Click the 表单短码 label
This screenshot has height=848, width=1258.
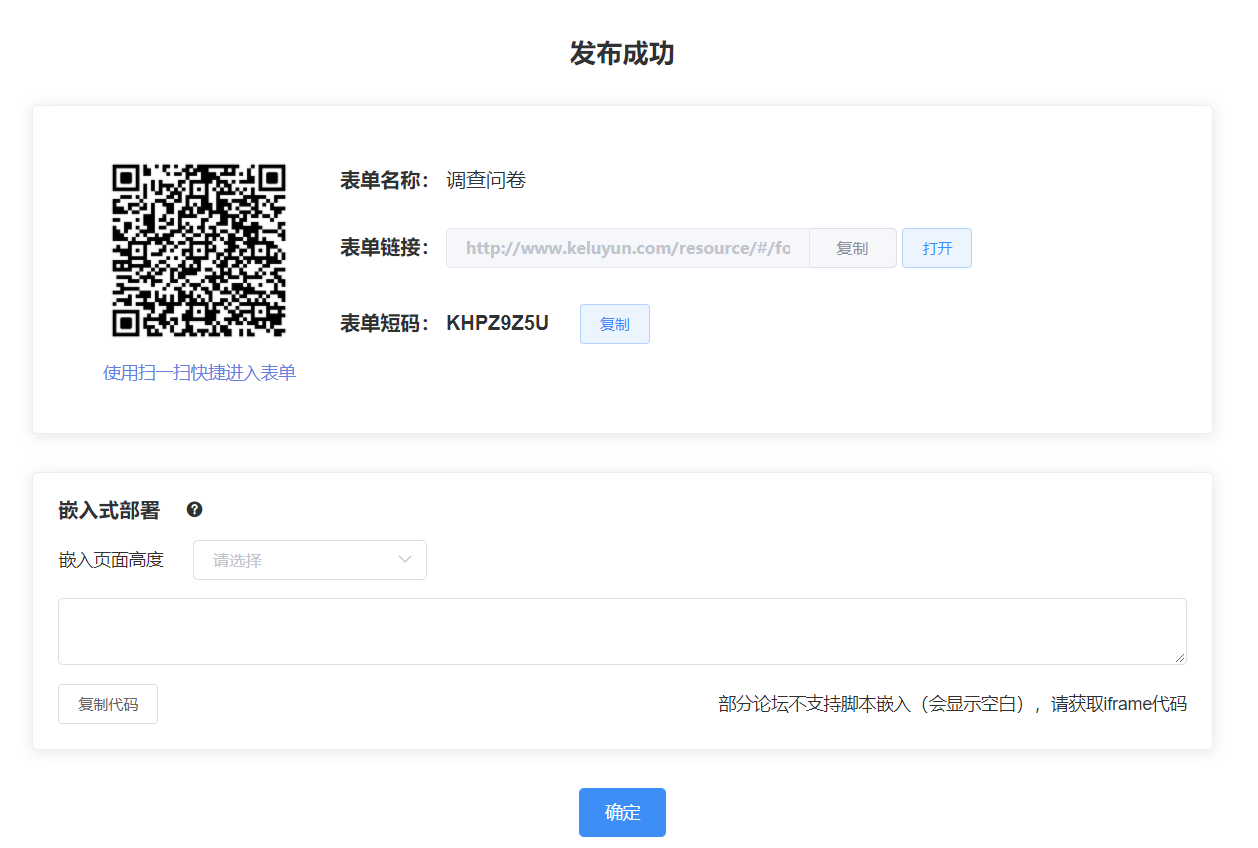tap(385, 324)
